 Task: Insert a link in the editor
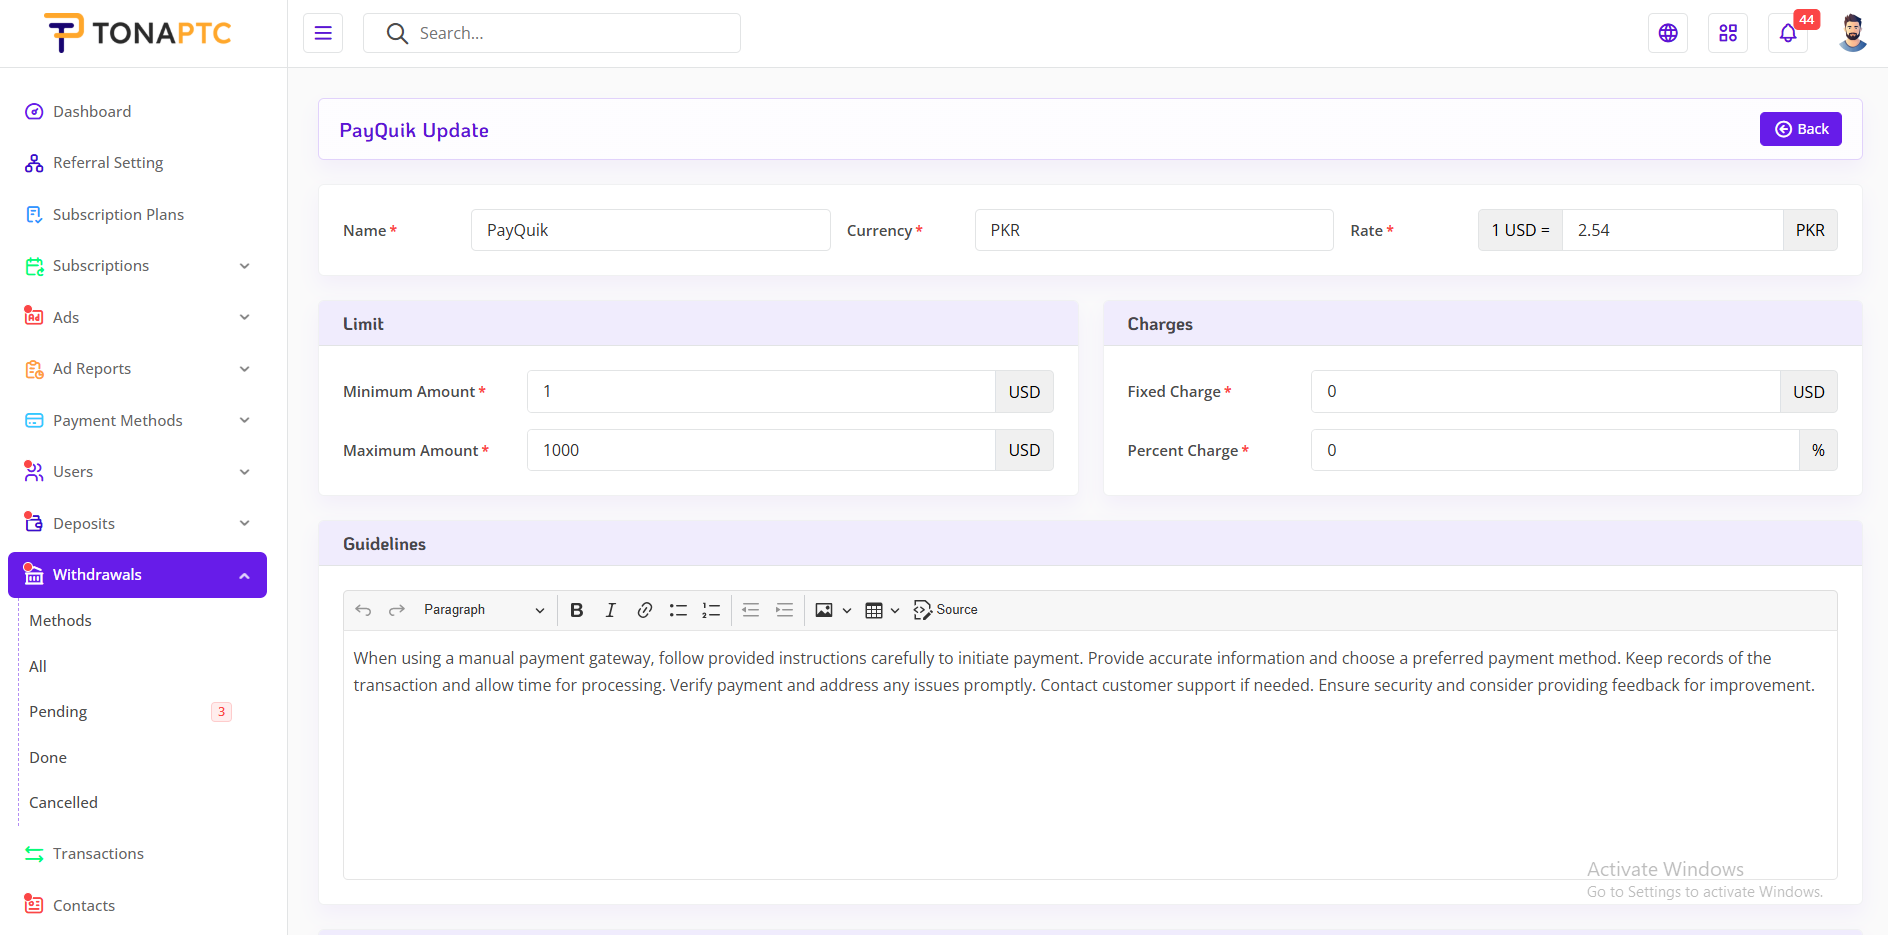tap(645, 610)
